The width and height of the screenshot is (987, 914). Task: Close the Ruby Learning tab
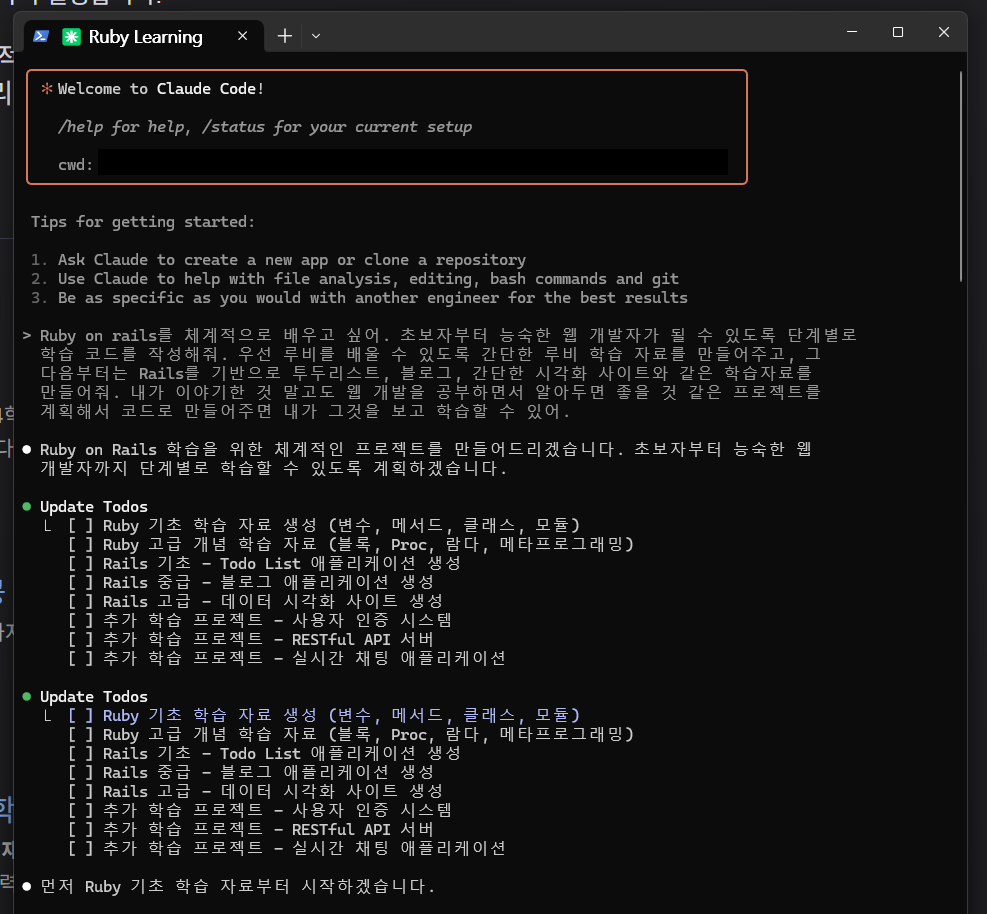point(242,37)
